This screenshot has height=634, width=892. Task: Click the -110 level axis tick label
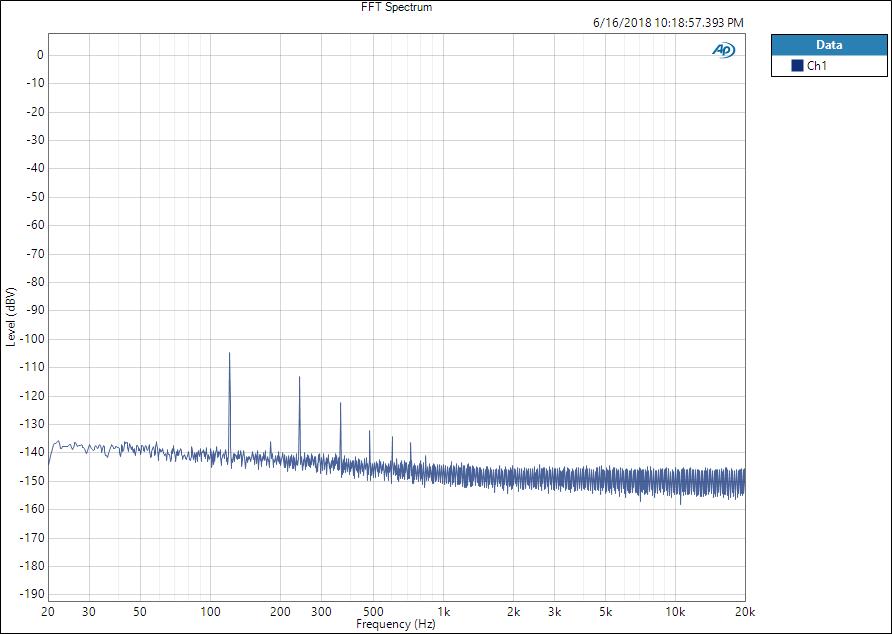31,368
